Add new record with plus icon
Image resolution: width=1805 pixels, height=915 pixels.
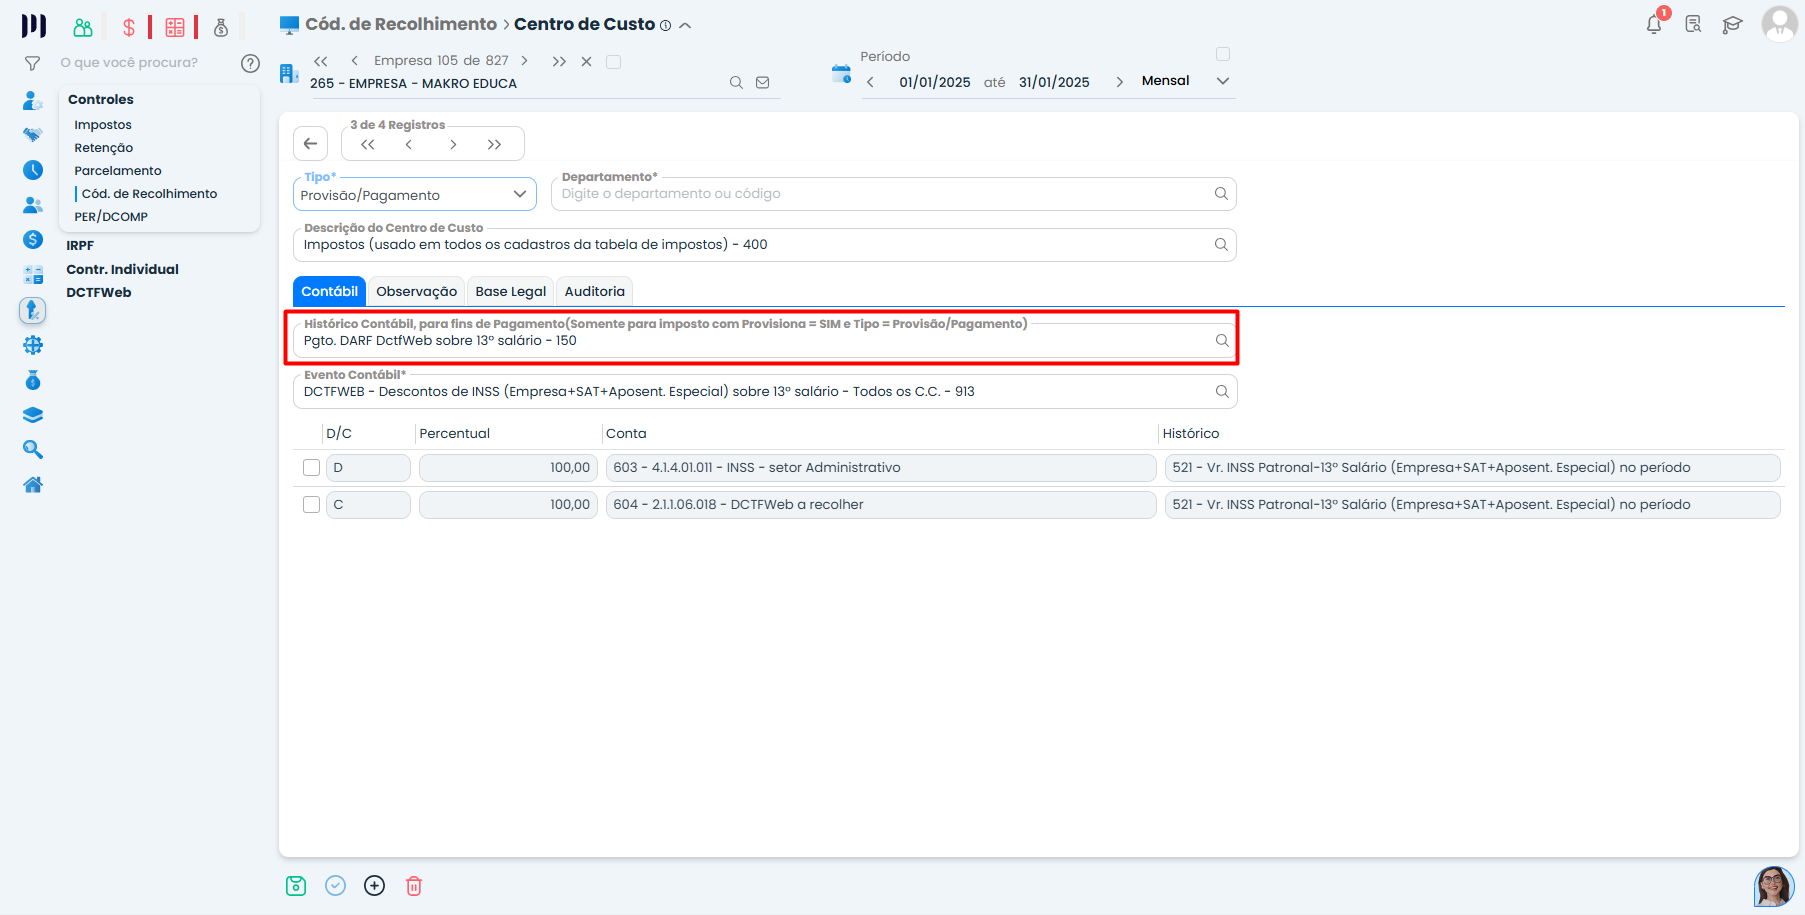(x=374, y=886)
